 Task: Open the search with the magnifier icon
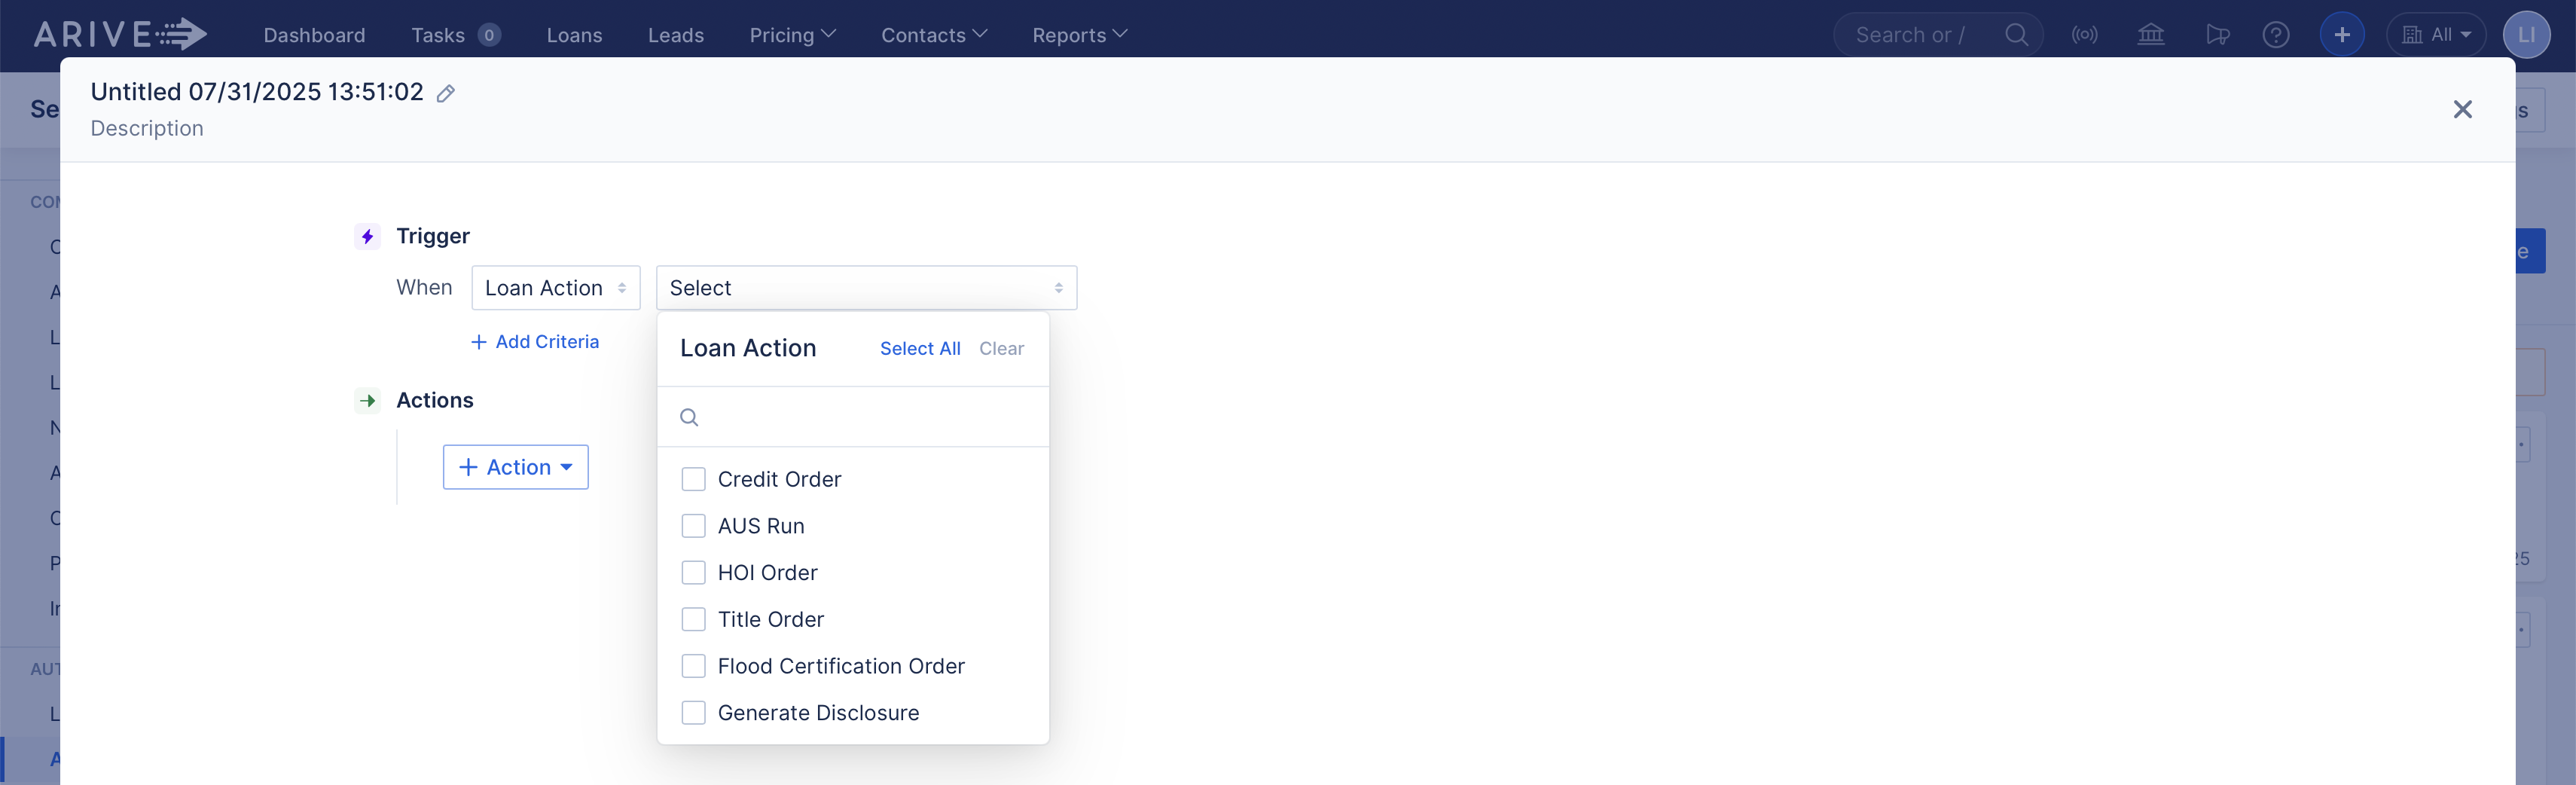pos(2016,34)
